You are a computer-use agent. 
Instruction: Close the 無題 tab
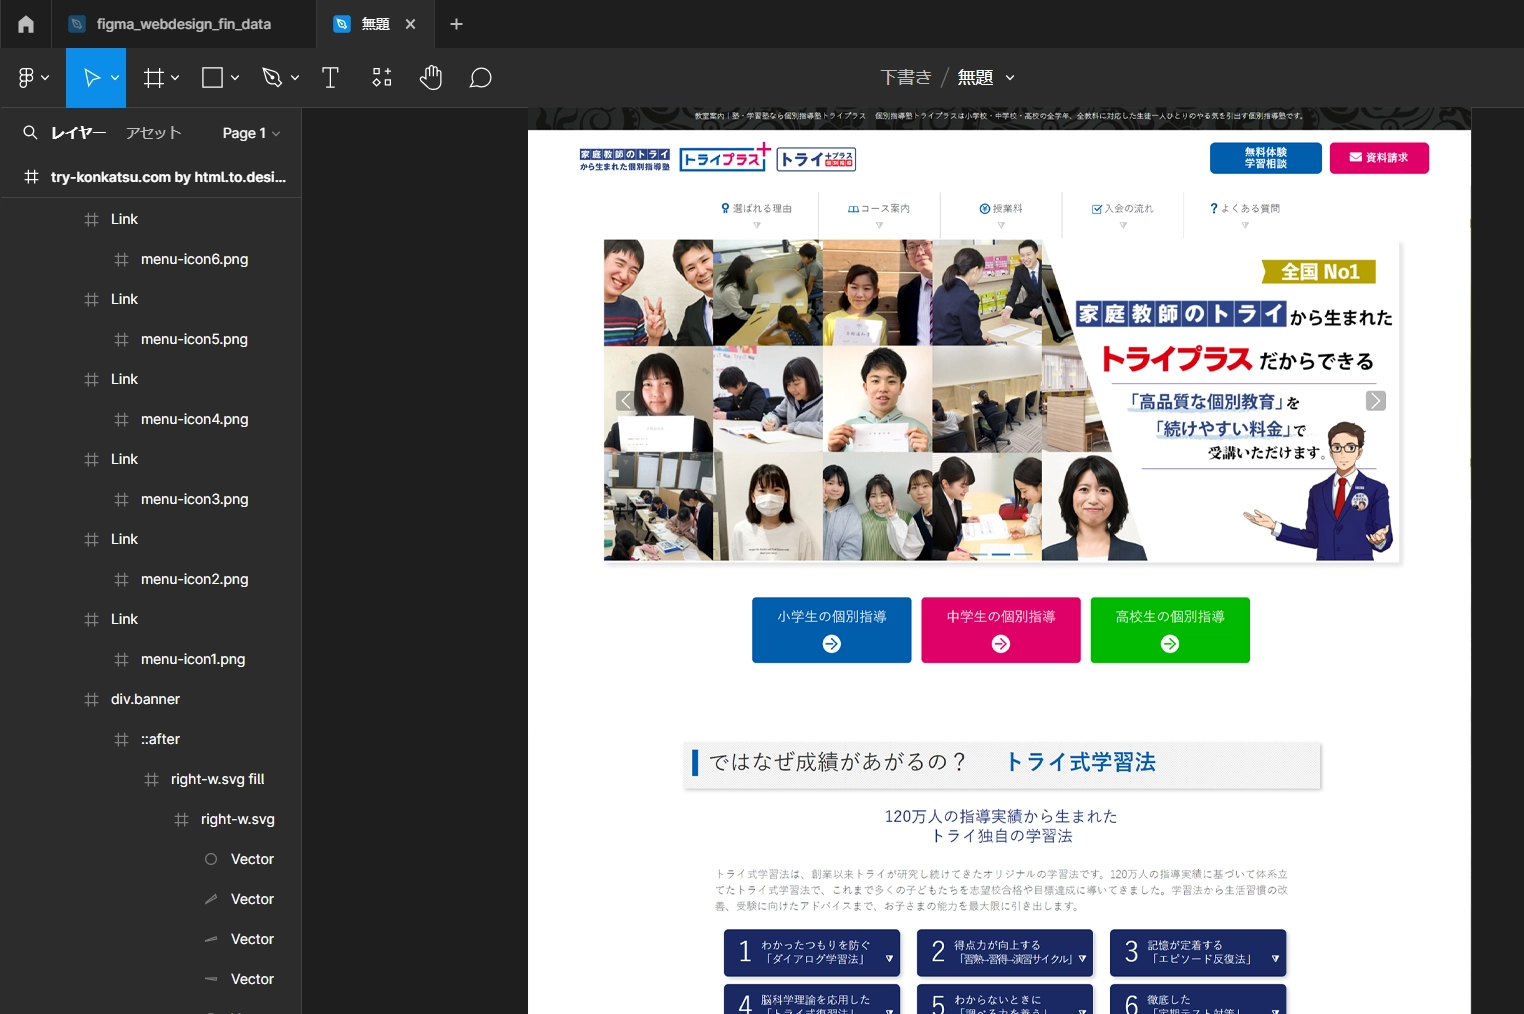(x=410, y=24)
